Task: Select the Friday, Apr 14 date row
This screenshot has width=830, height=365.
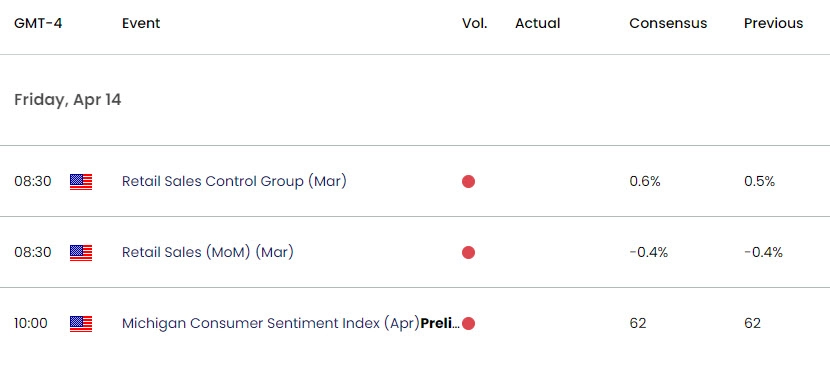Action: point(415,100)
